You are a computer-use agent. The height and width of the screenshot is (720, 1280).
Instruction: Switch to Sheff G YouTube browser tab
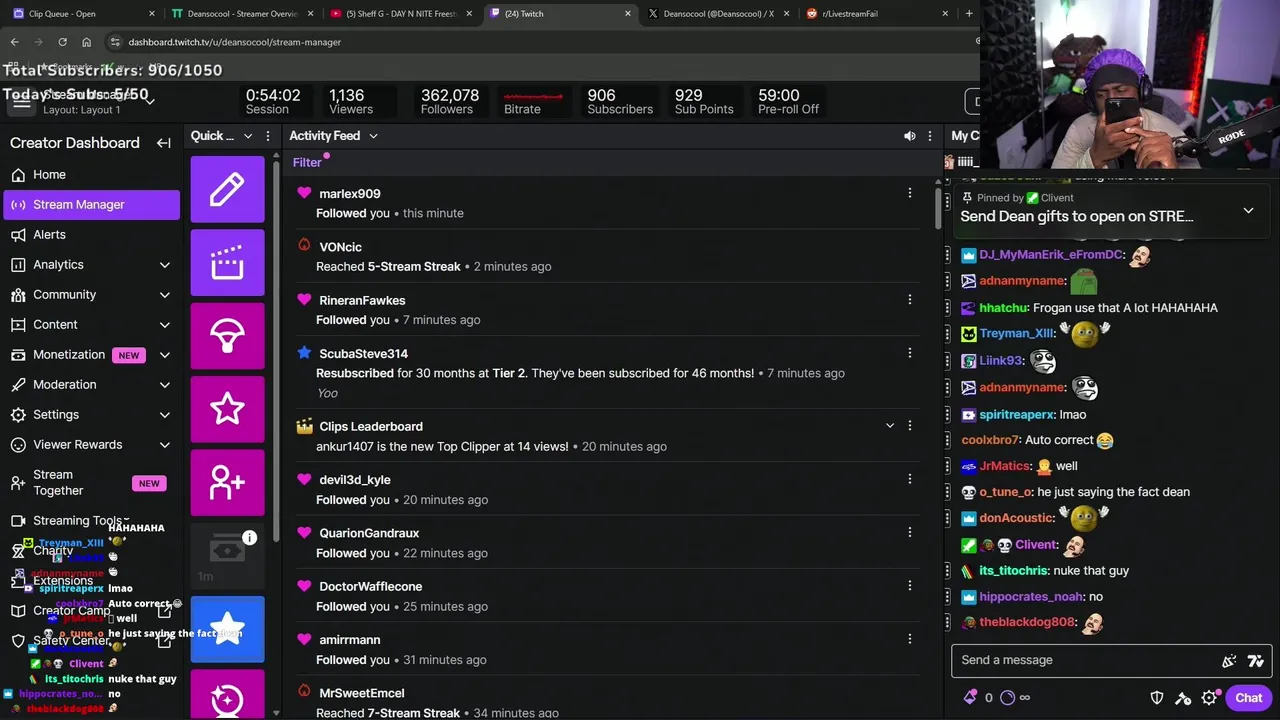pyautogui.click(x=400, y=14)
